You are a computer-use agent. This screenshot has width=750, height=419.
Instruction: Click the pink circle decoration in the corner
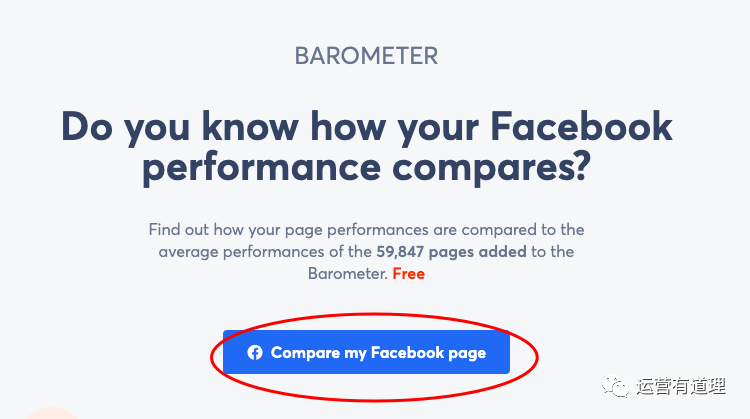tap(48, 413)
